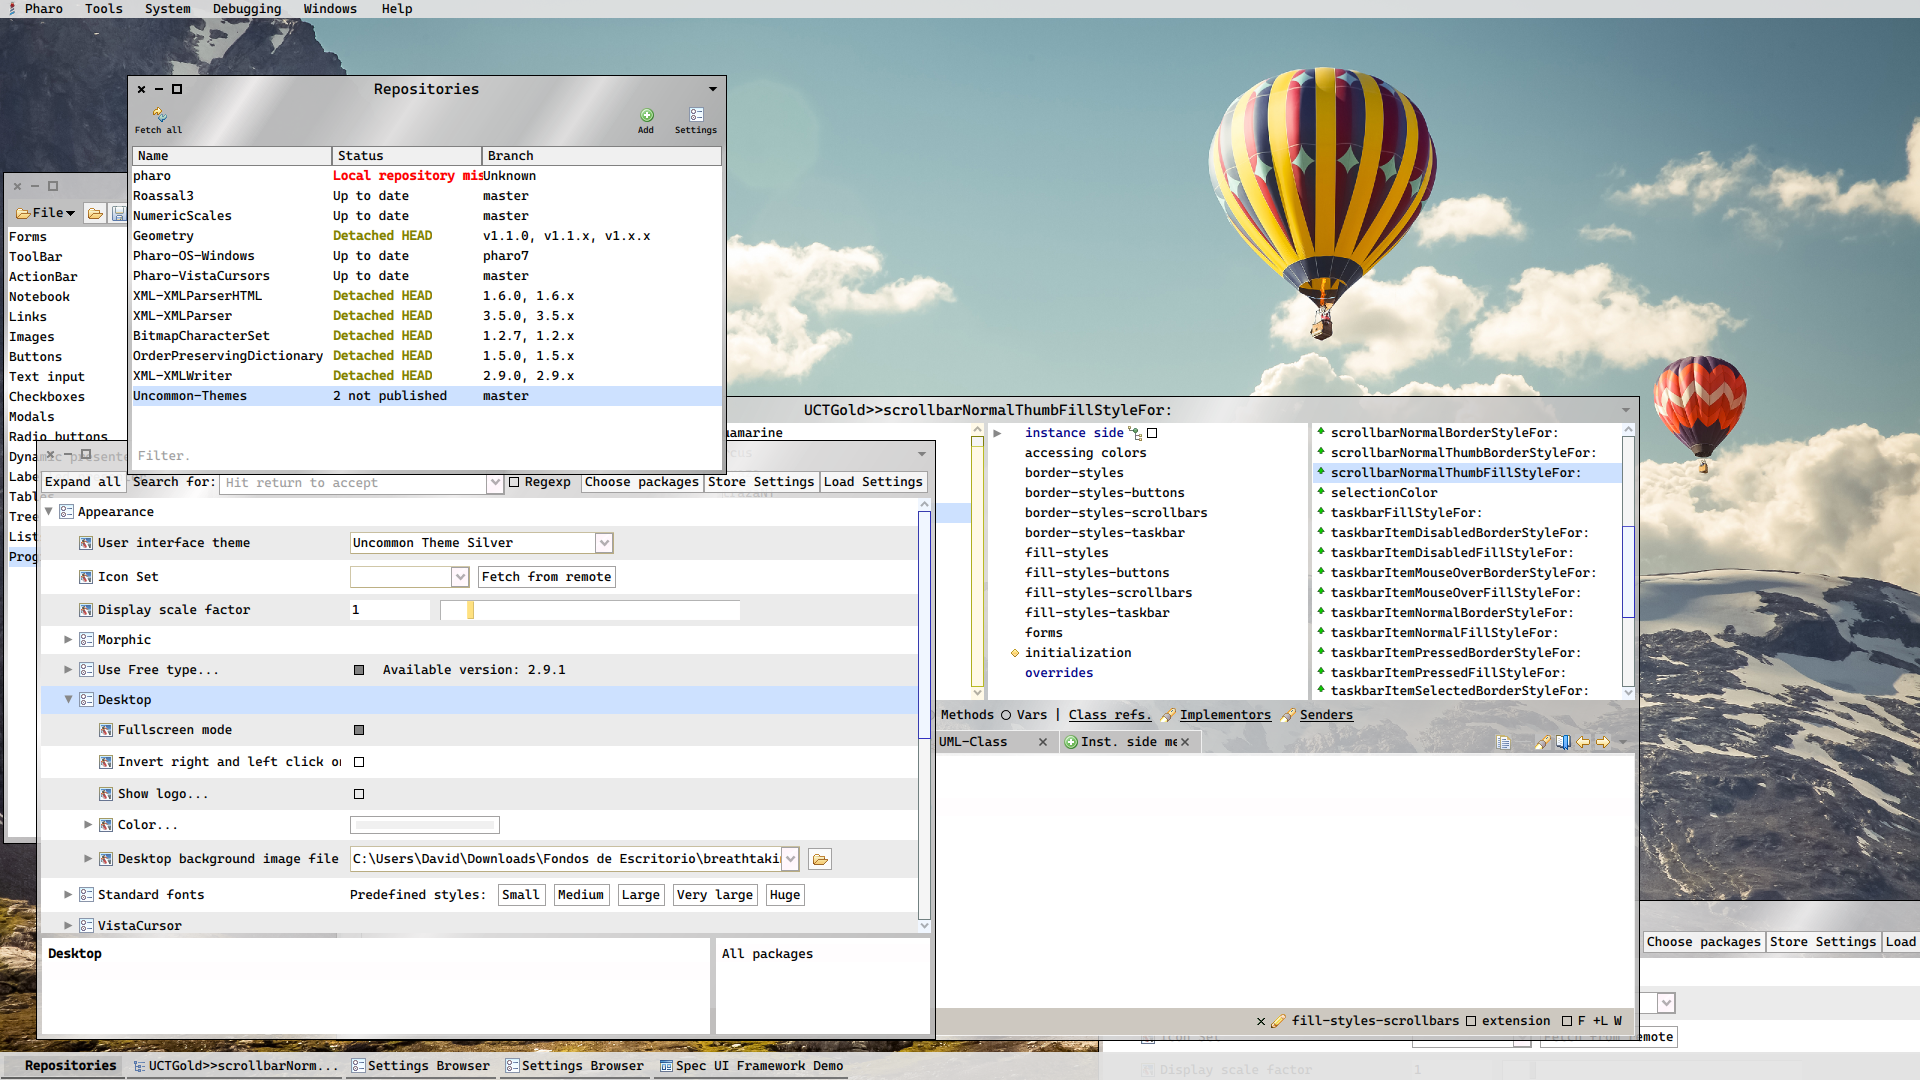Click the open folder icon next to File menu
This screenshot has height=1080, width=1920.
tap(95, 213)
